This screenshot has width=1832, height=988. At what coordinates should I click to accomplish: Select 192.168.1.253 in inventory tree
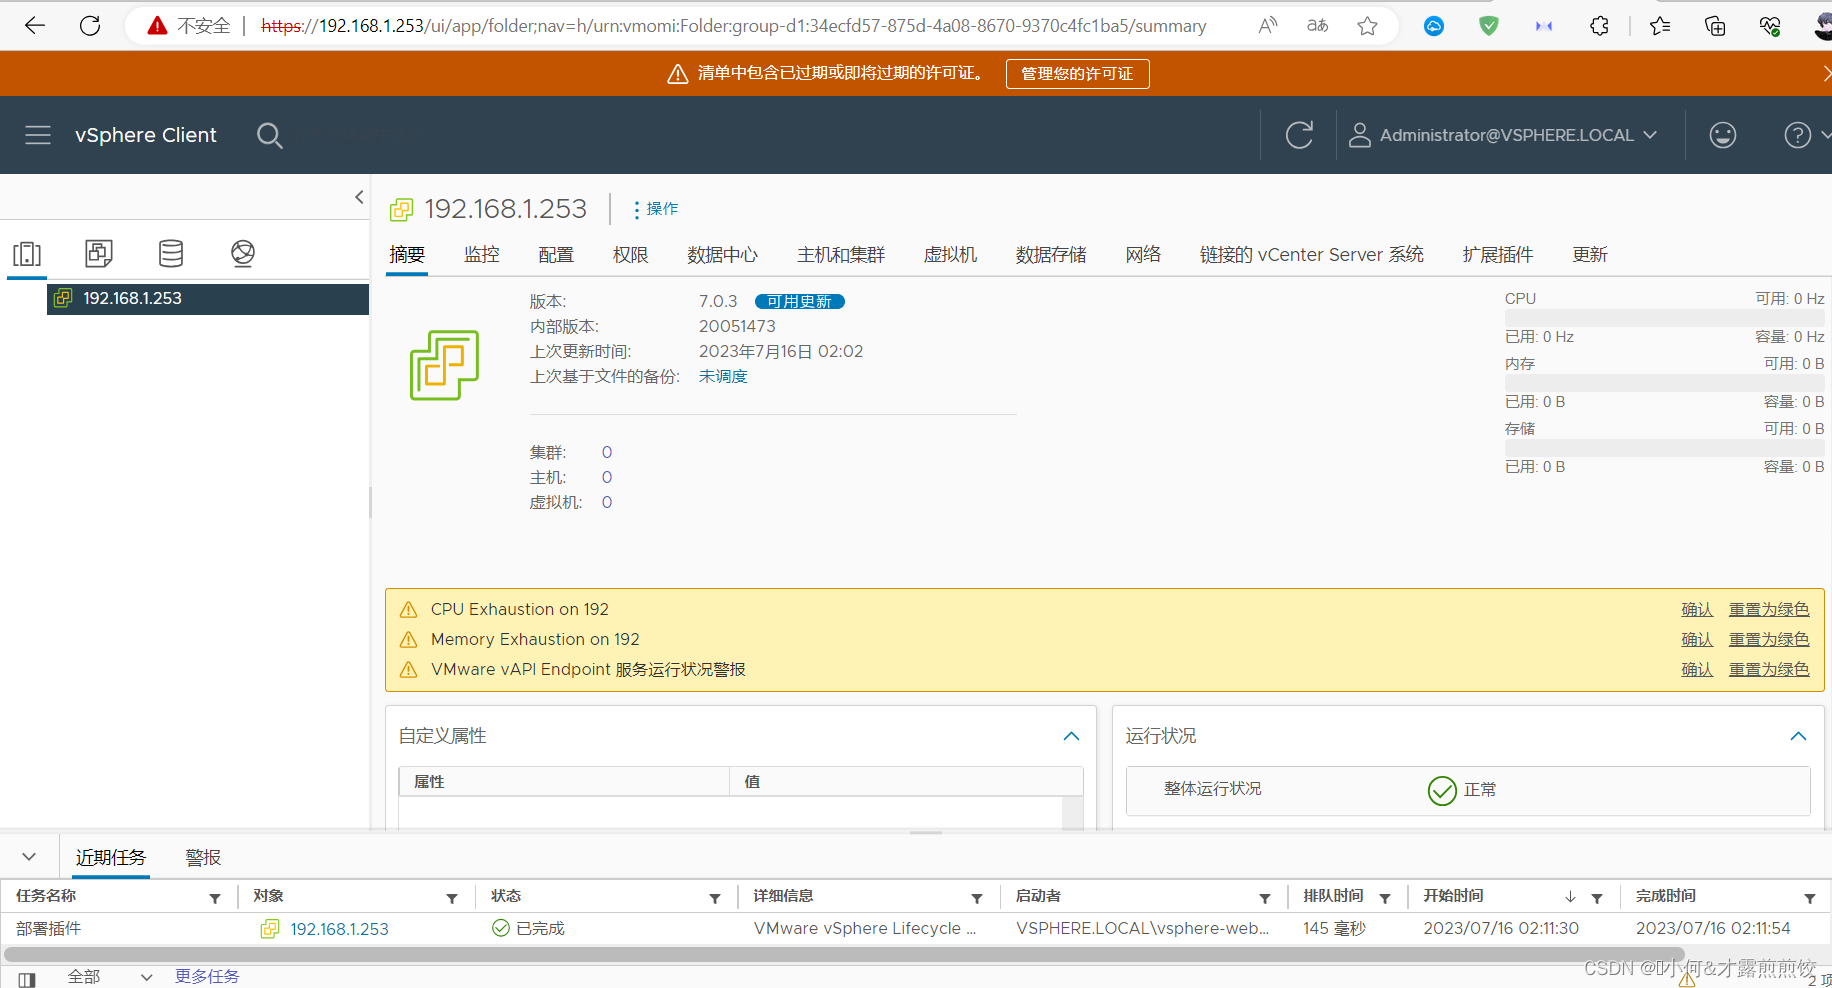208,299
